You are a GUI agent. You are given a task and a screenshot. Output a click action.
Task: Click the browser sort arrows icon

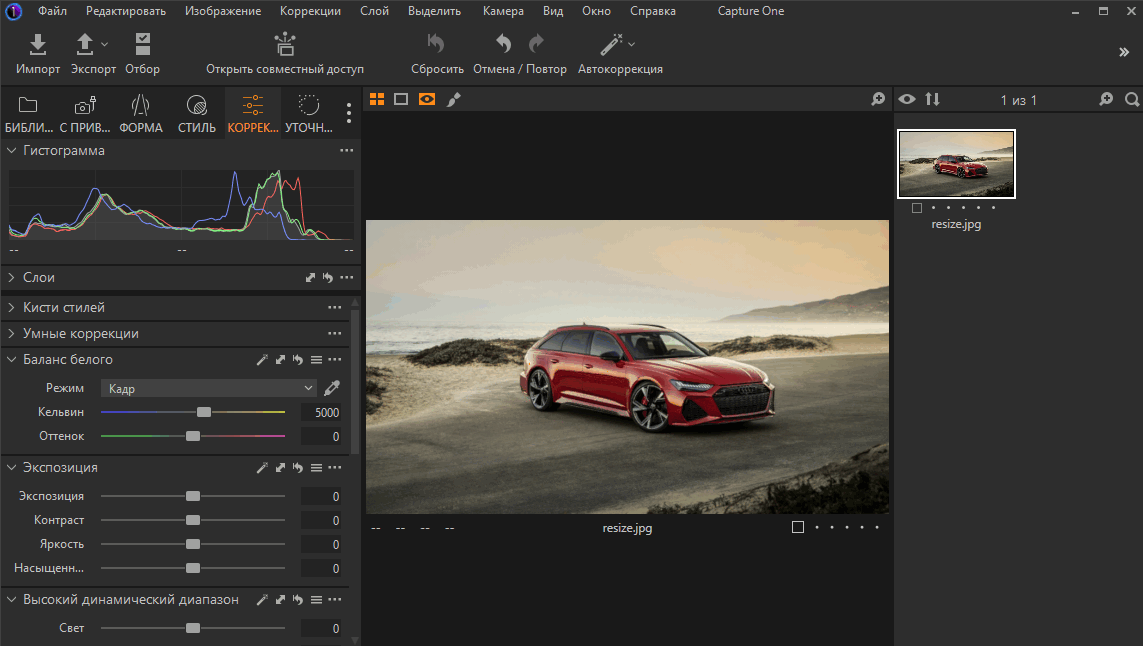coord(932,99)
